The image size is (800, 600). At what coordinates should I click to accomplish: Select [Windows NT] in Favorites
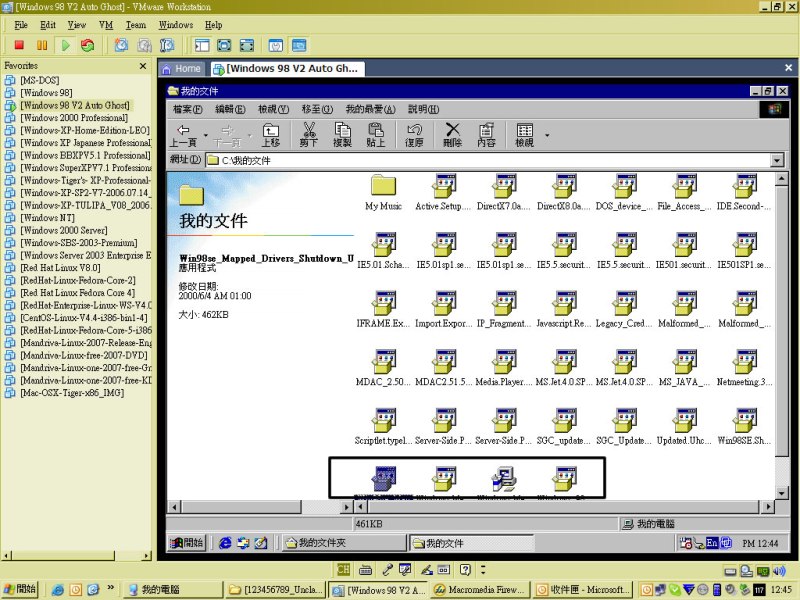(47, 218)
